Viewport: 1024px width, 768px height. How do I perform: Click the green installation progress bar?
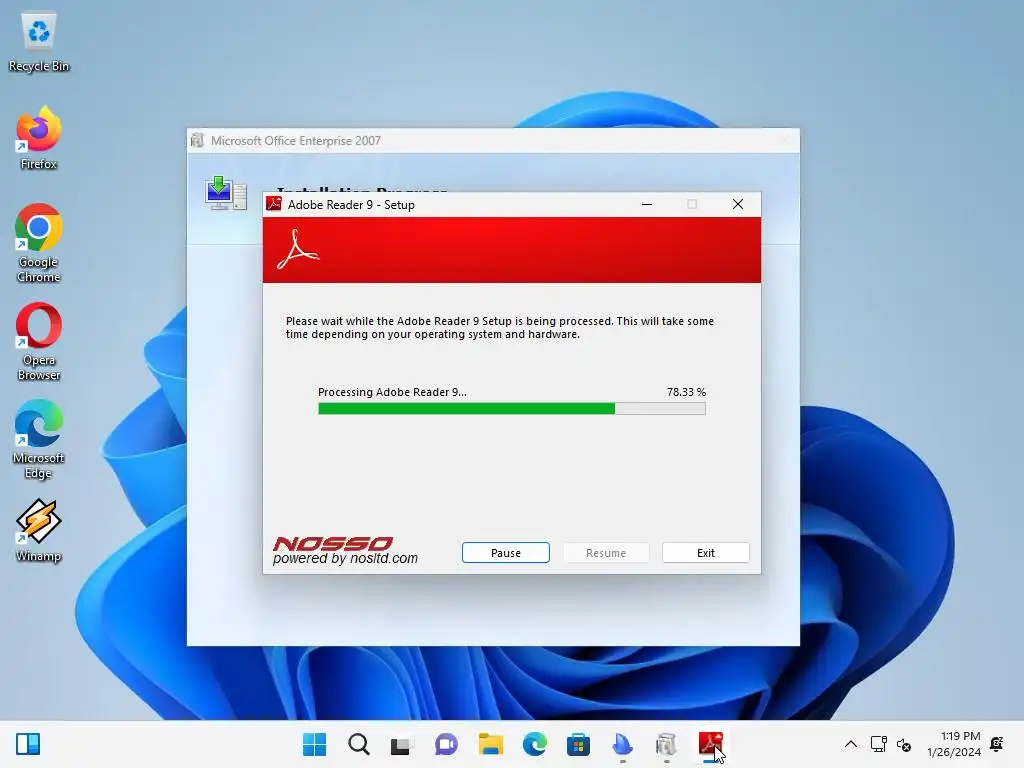pos(511,409)
